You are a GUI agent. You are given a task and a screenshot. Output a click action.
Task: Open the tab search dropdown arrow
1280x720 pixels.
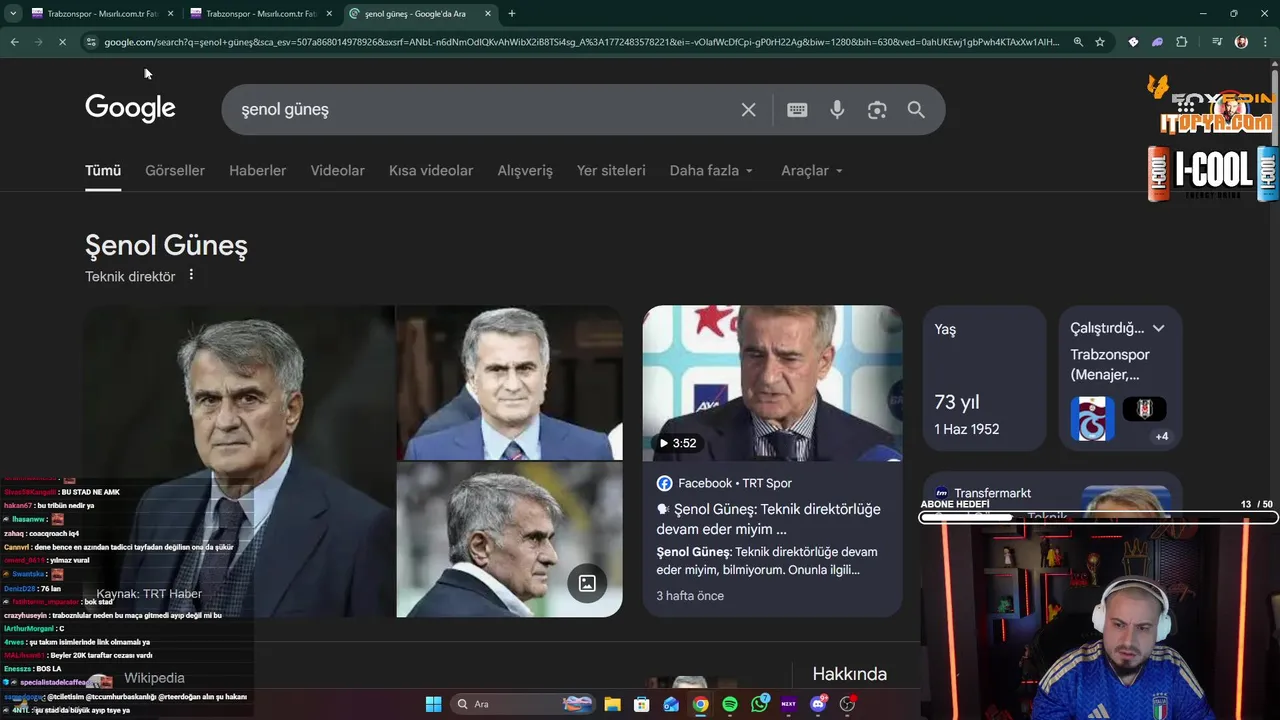13,13
